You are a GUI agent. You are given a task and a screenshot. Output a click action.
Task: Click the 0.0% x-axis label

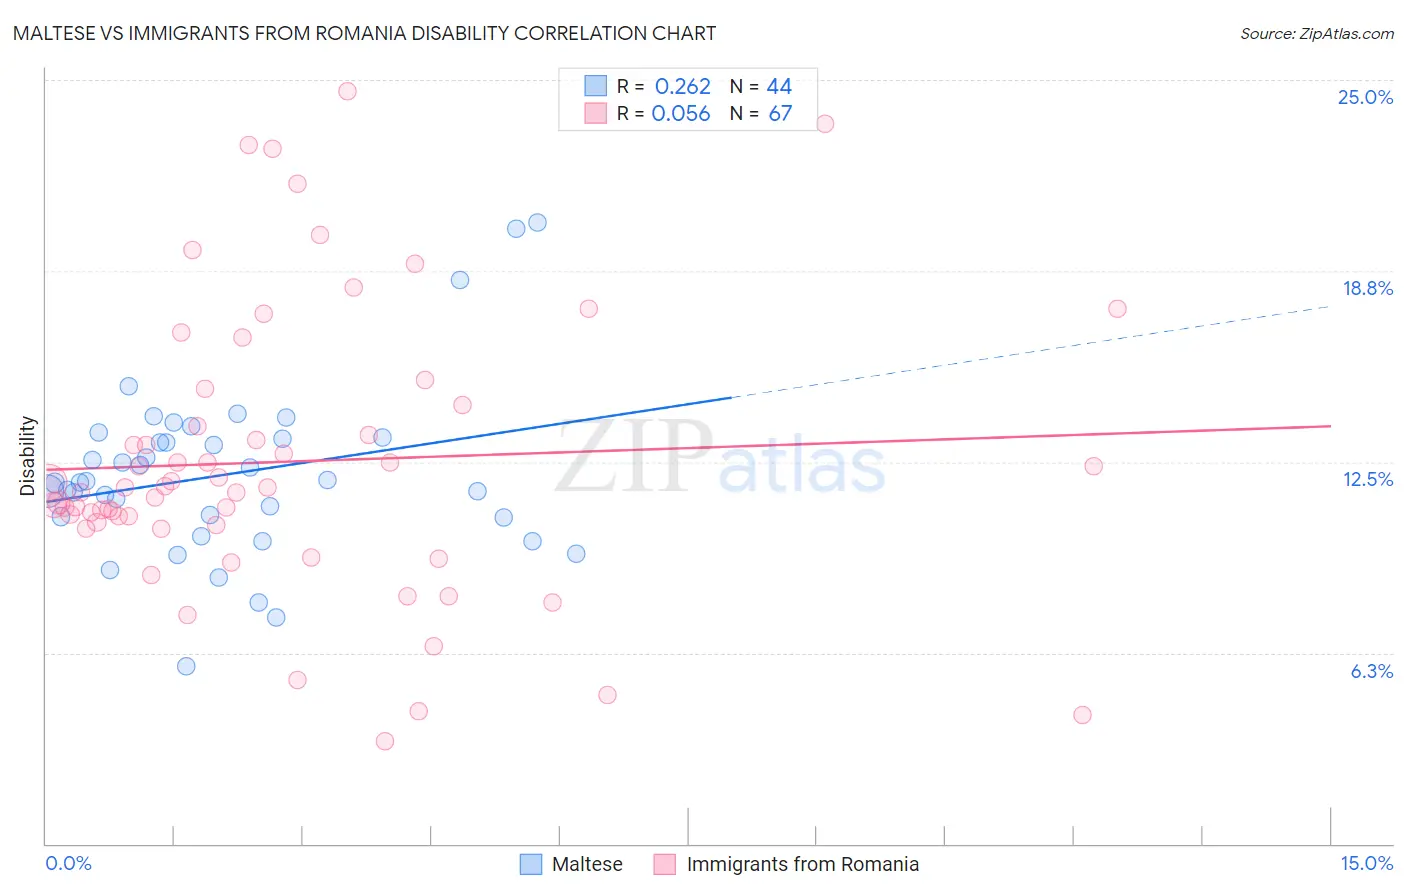point(69,863)
